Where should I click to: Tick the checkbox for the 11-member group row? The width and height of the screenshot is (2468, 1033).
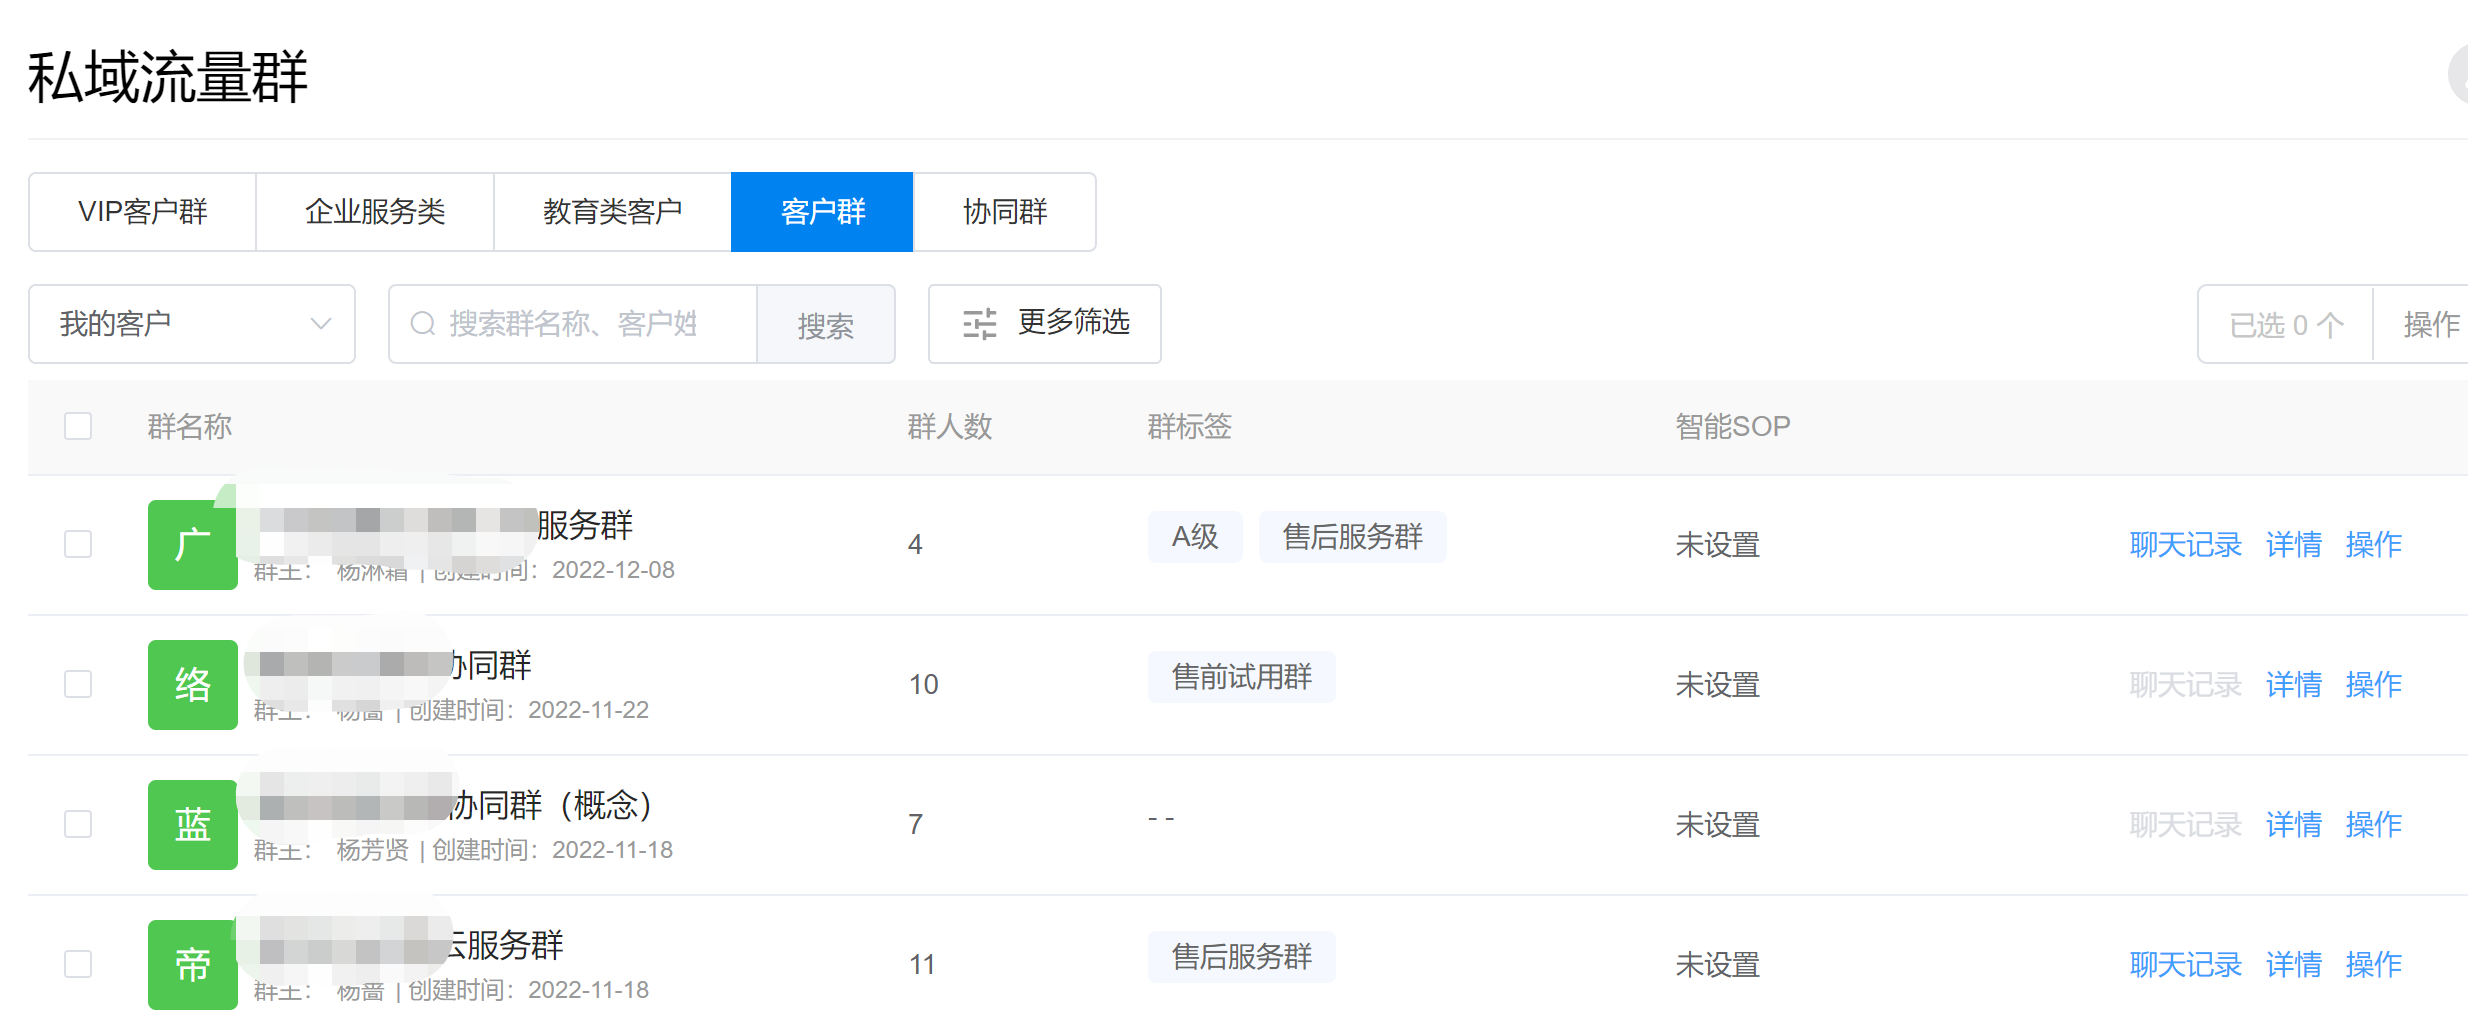(78, 964)
